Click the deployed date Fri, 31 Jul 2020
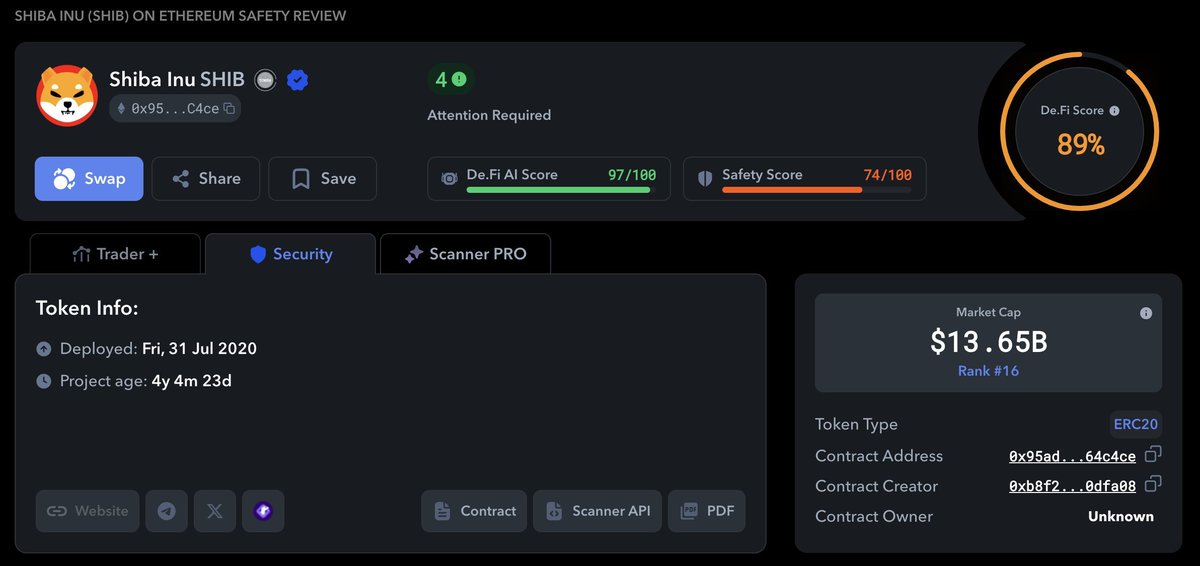Image resolution: width=1200 pixels, height=566 pixels. 199,349
